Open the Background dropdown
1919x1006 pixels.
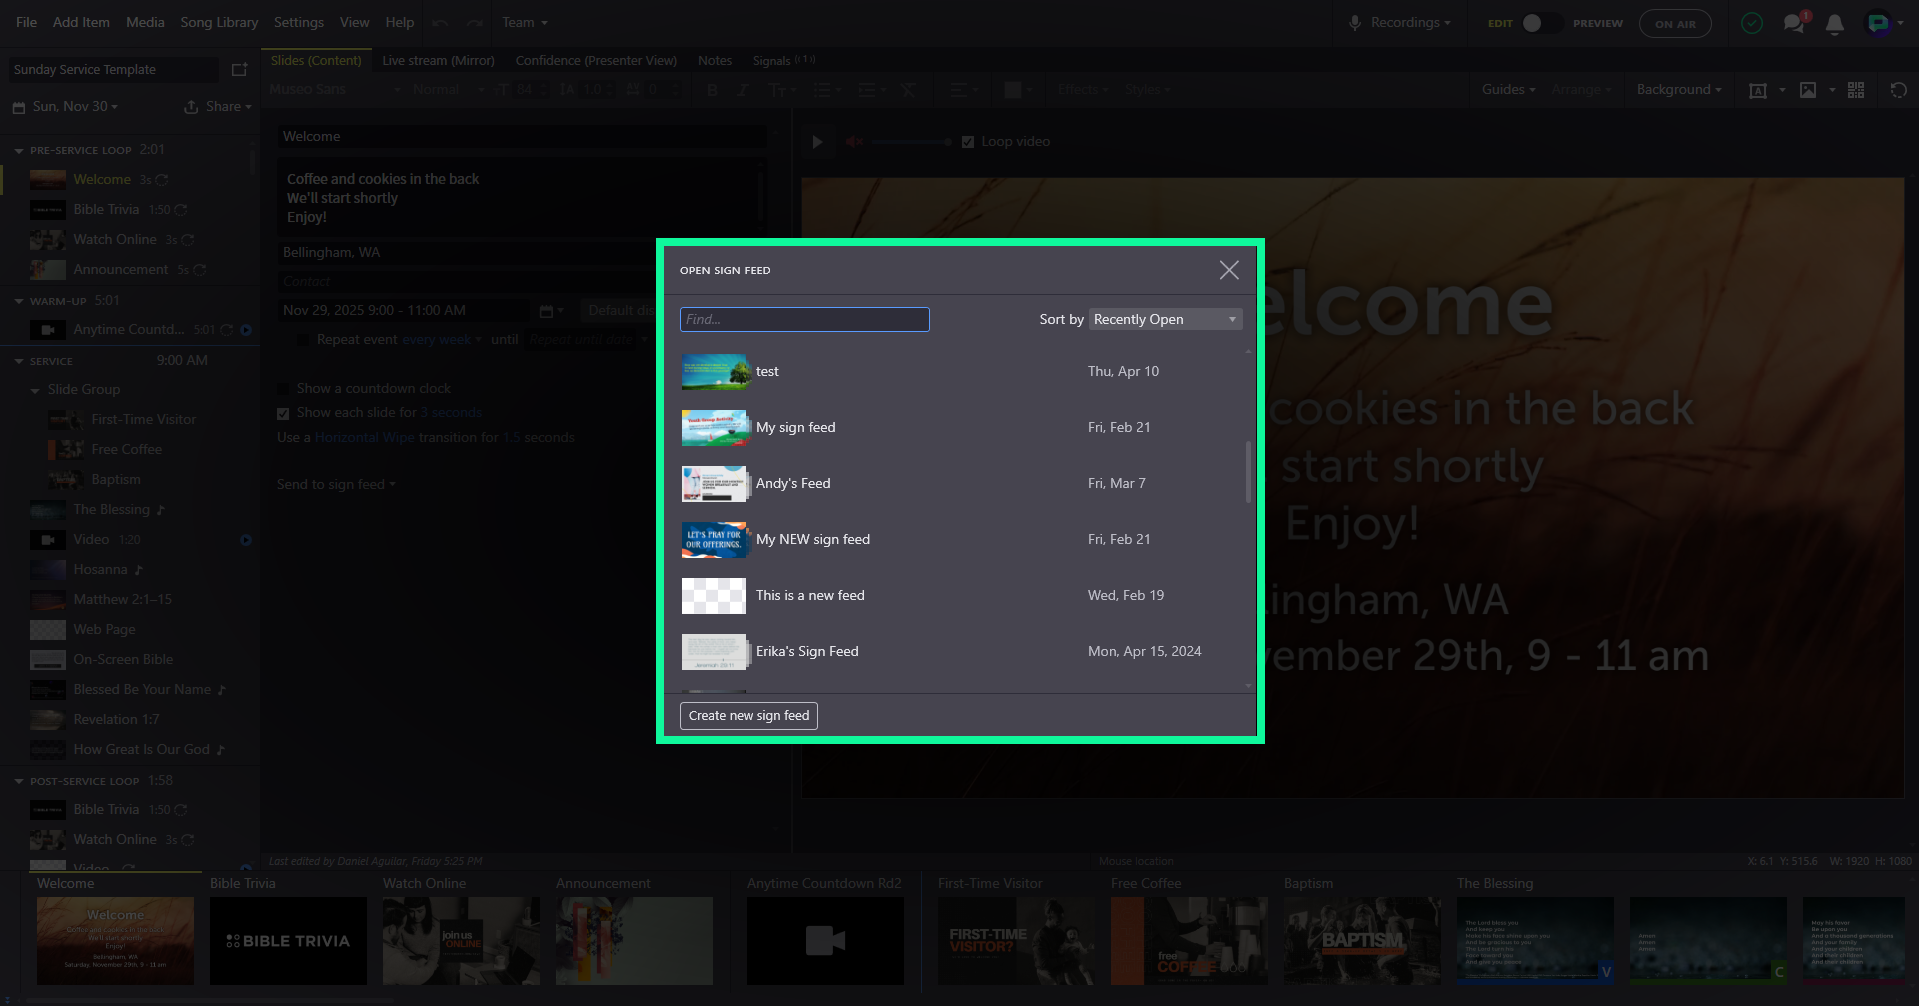tap(1679, 90)
